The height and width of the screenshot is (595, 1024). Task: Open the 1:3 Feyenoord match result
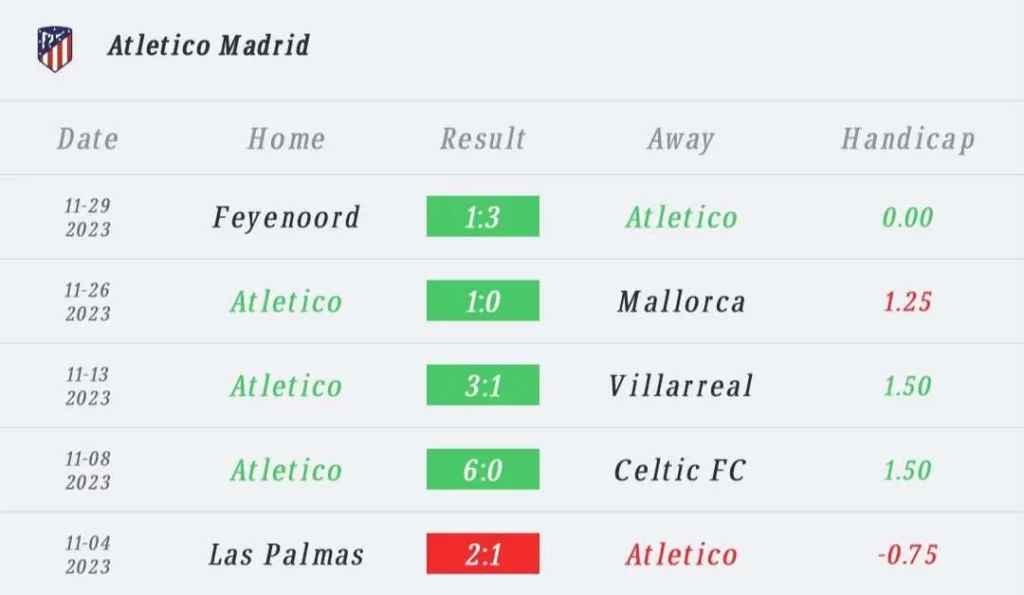click(483, 216)
